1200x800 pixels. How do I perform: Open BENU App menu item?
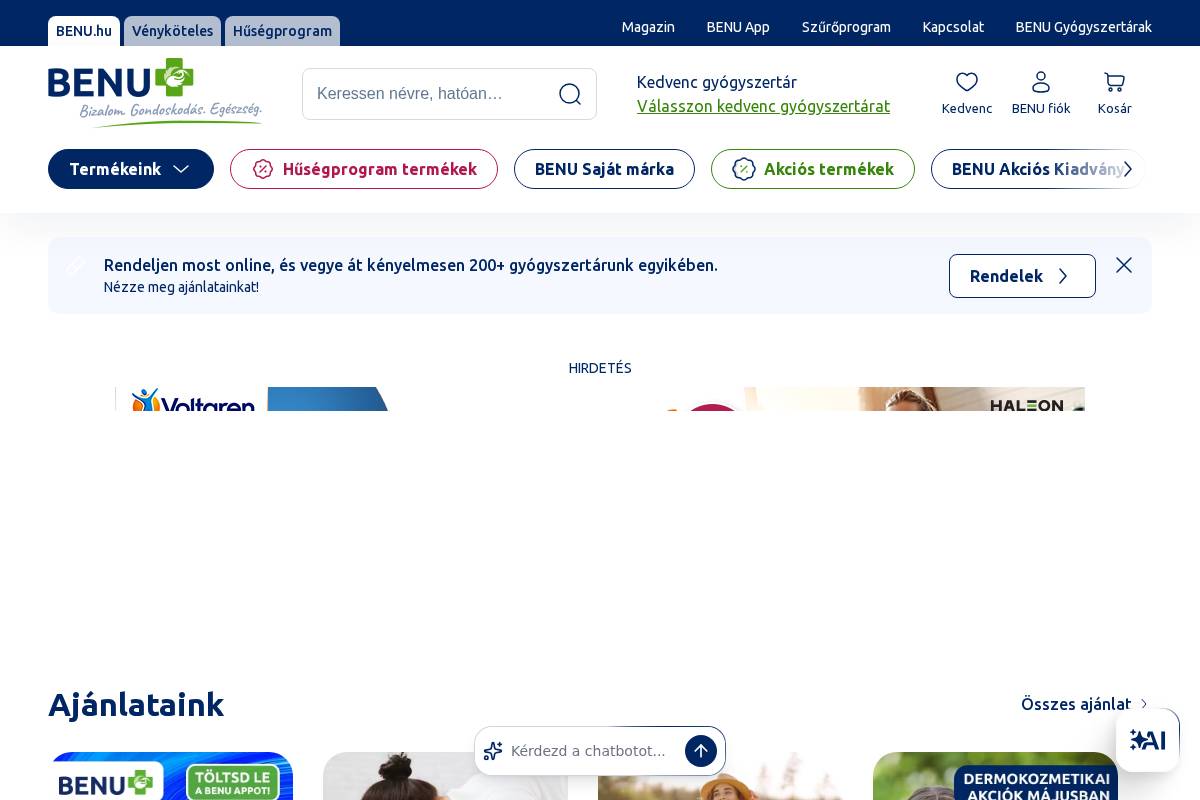[x=738, y=27]
